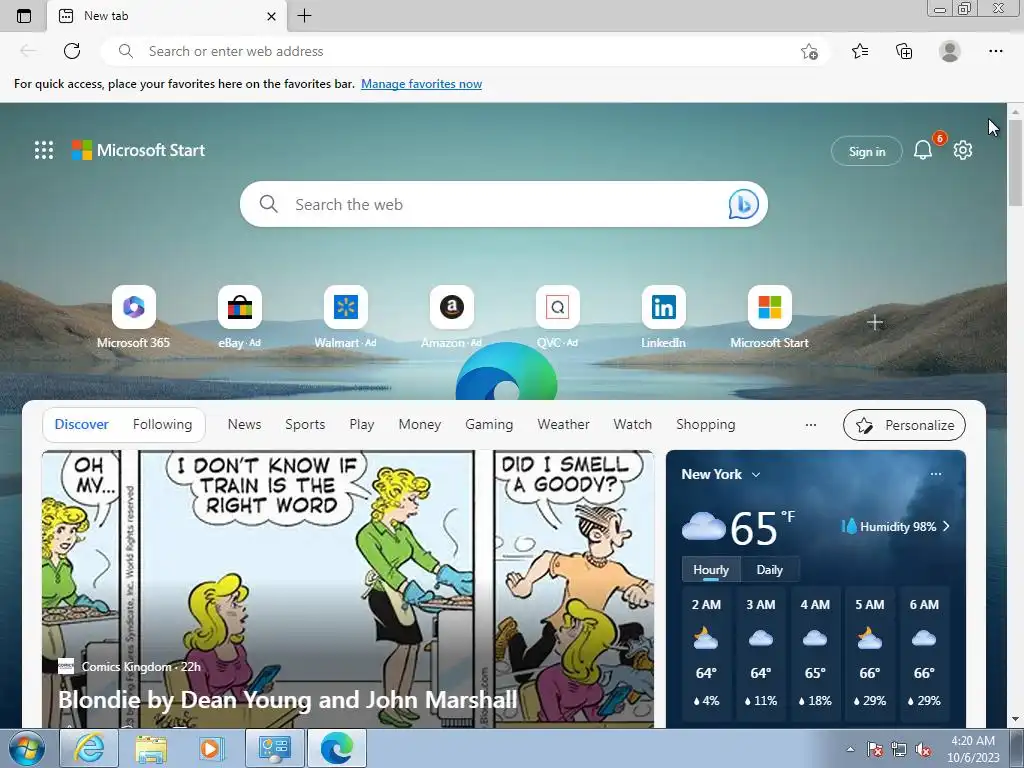Image resolution: width=1024 pixels, height=768 pixels.
Task: Click the Personalize button
Action: pyautogui.click(x=904, y=425)
